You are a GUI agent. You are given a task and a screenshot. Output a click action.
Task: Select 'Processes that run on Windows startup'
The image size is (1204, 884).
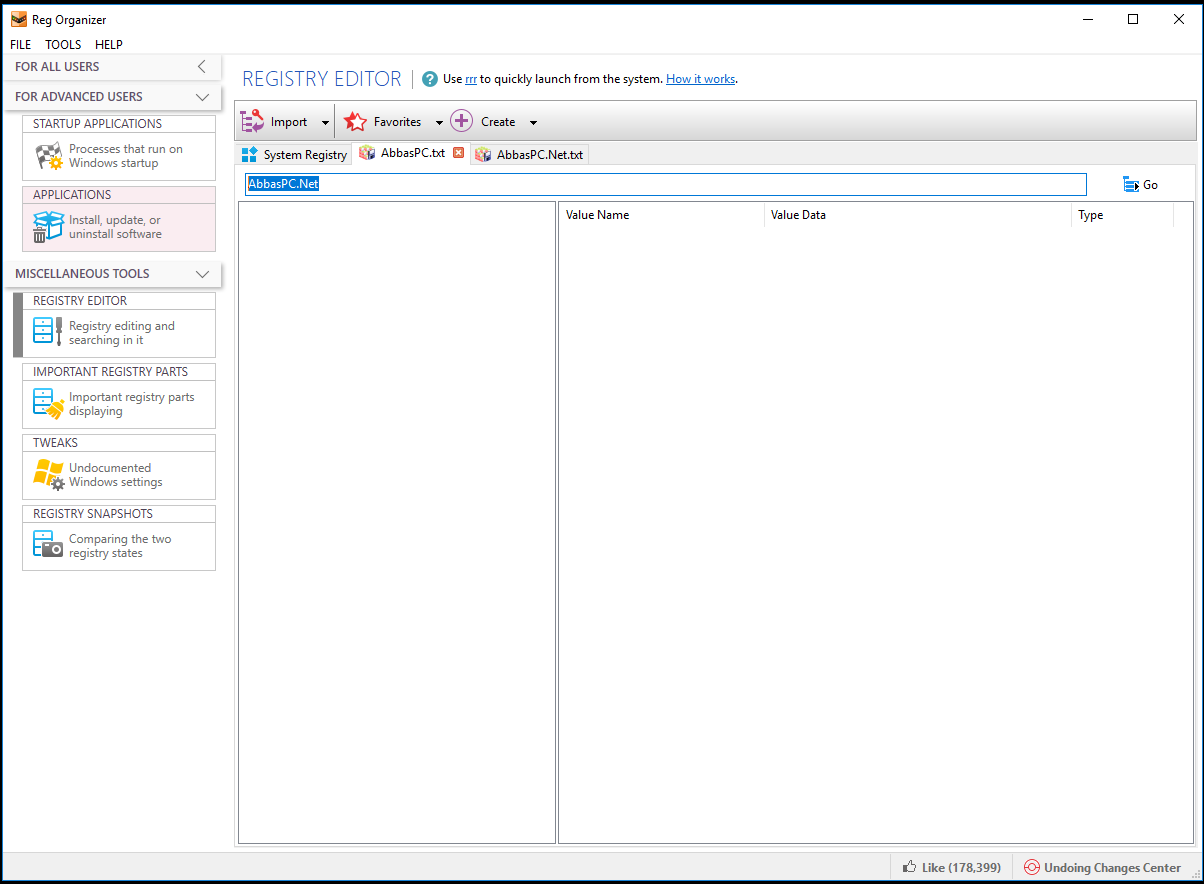[126, 156]
